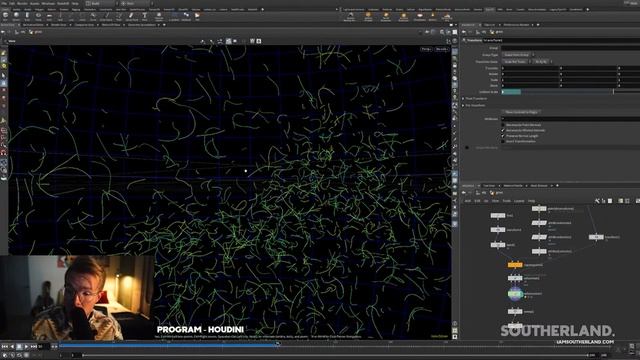Viewport: 640px width, 360px height.
Task: Click the back arrow in the parameter pane
Action: pyautogui.click(x=464, y=32)
